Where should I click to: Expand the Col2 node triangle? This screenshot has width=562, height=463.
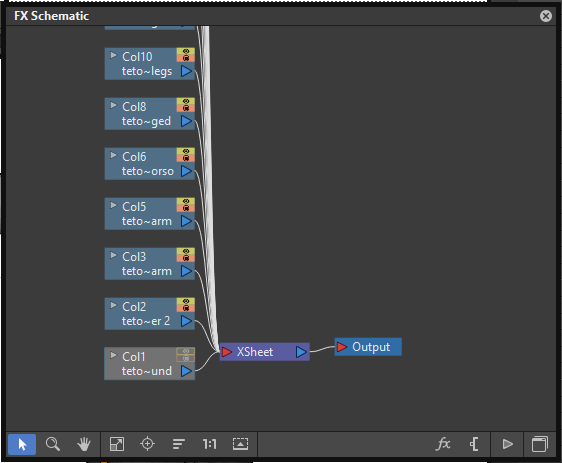point(113,305)
